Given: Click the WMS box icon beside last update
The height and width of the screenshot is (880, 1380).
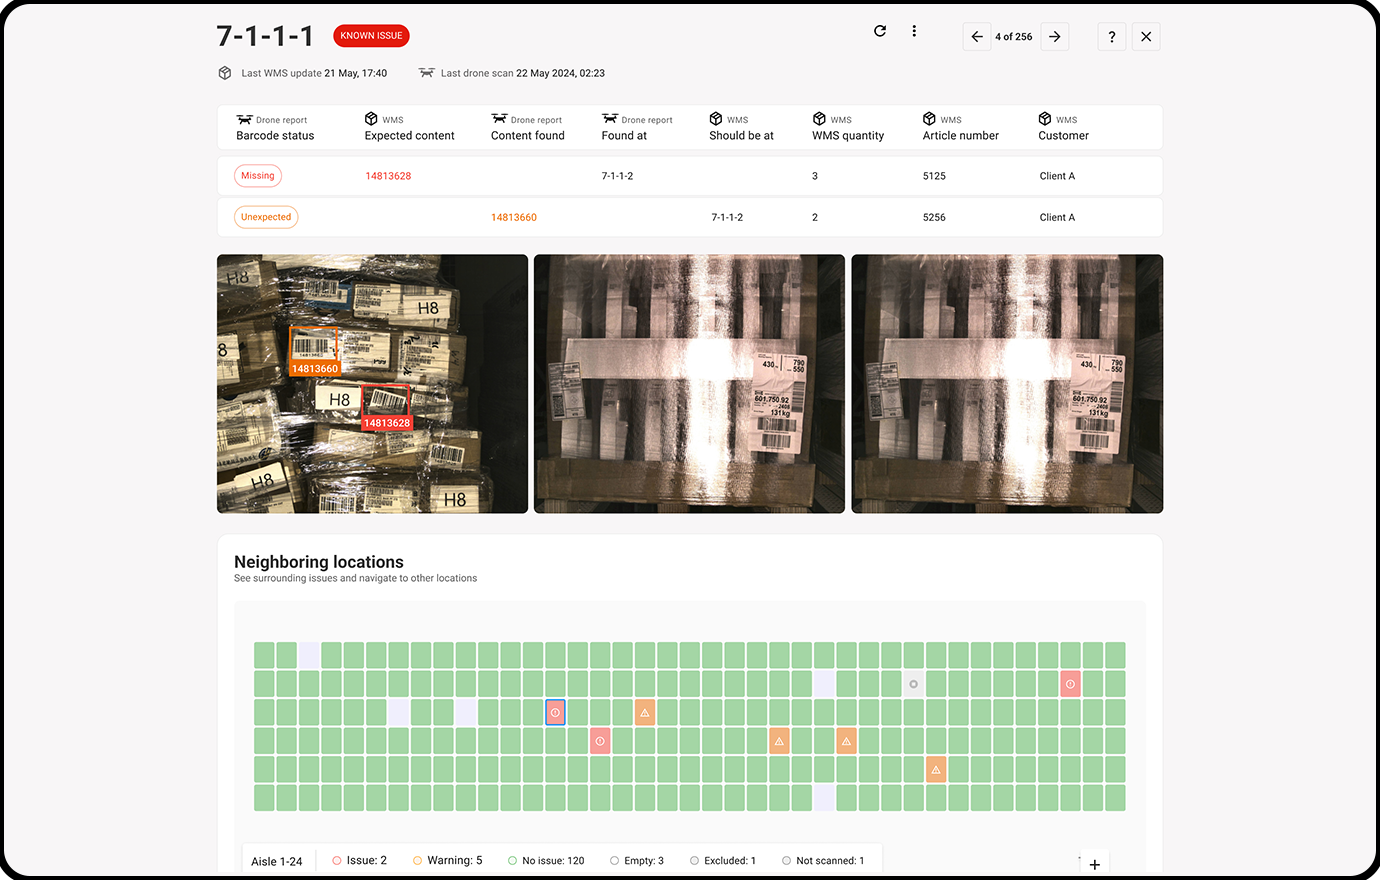Looking at the screenshot, I should (x=225, y=73).
